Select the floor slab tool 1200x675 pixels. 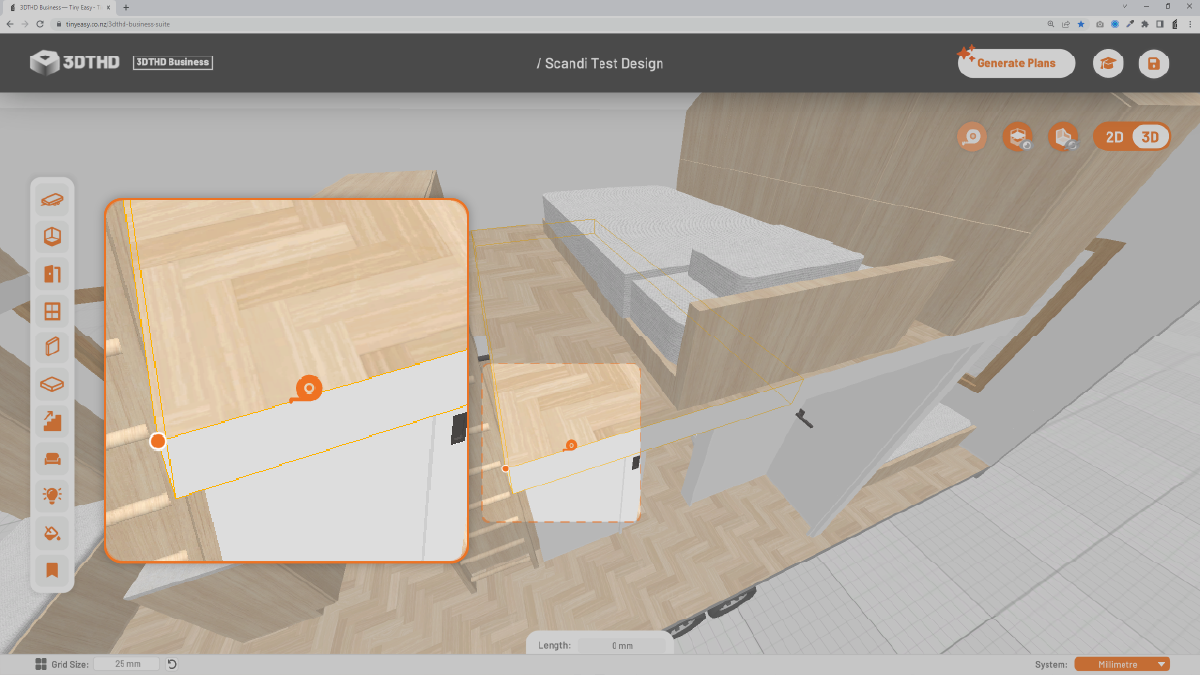coord(52,384)
